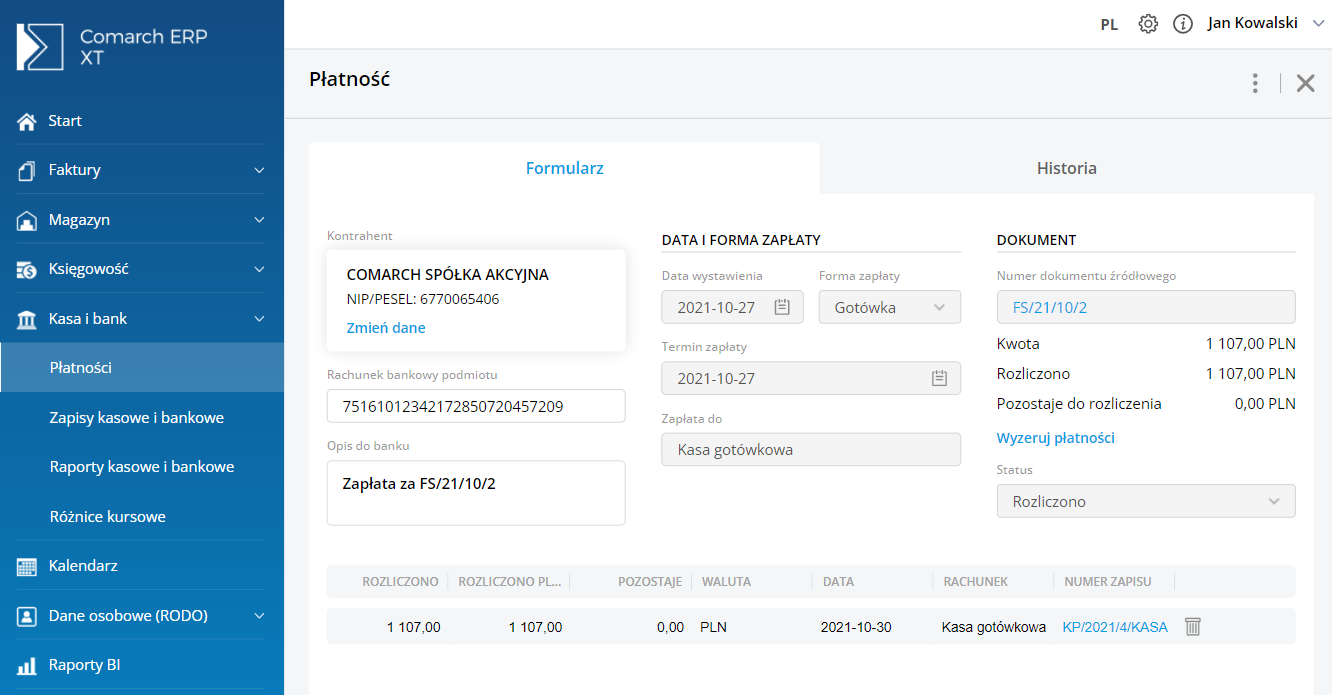Expand Dane osobowe (RODO) menu chevron
Screen dimensions: 1332x695
(x=259, y=616)
